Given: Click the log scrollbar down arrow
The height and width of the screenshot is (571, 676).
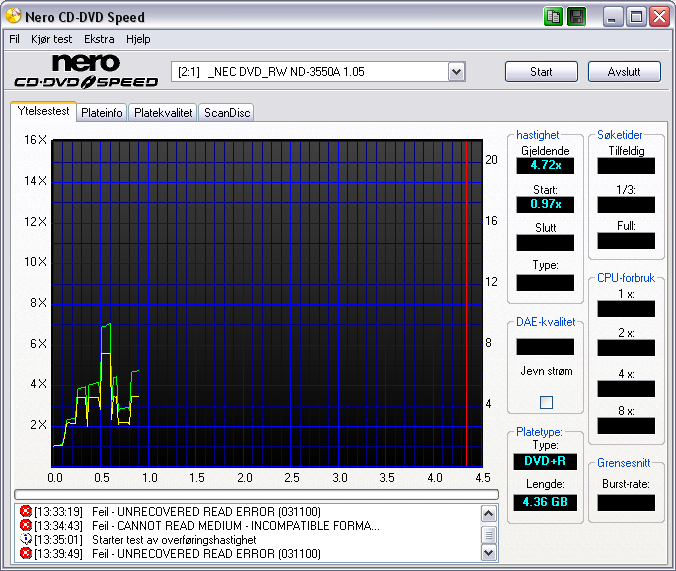Looking at the screenshot, I should (x=489, y=553).
